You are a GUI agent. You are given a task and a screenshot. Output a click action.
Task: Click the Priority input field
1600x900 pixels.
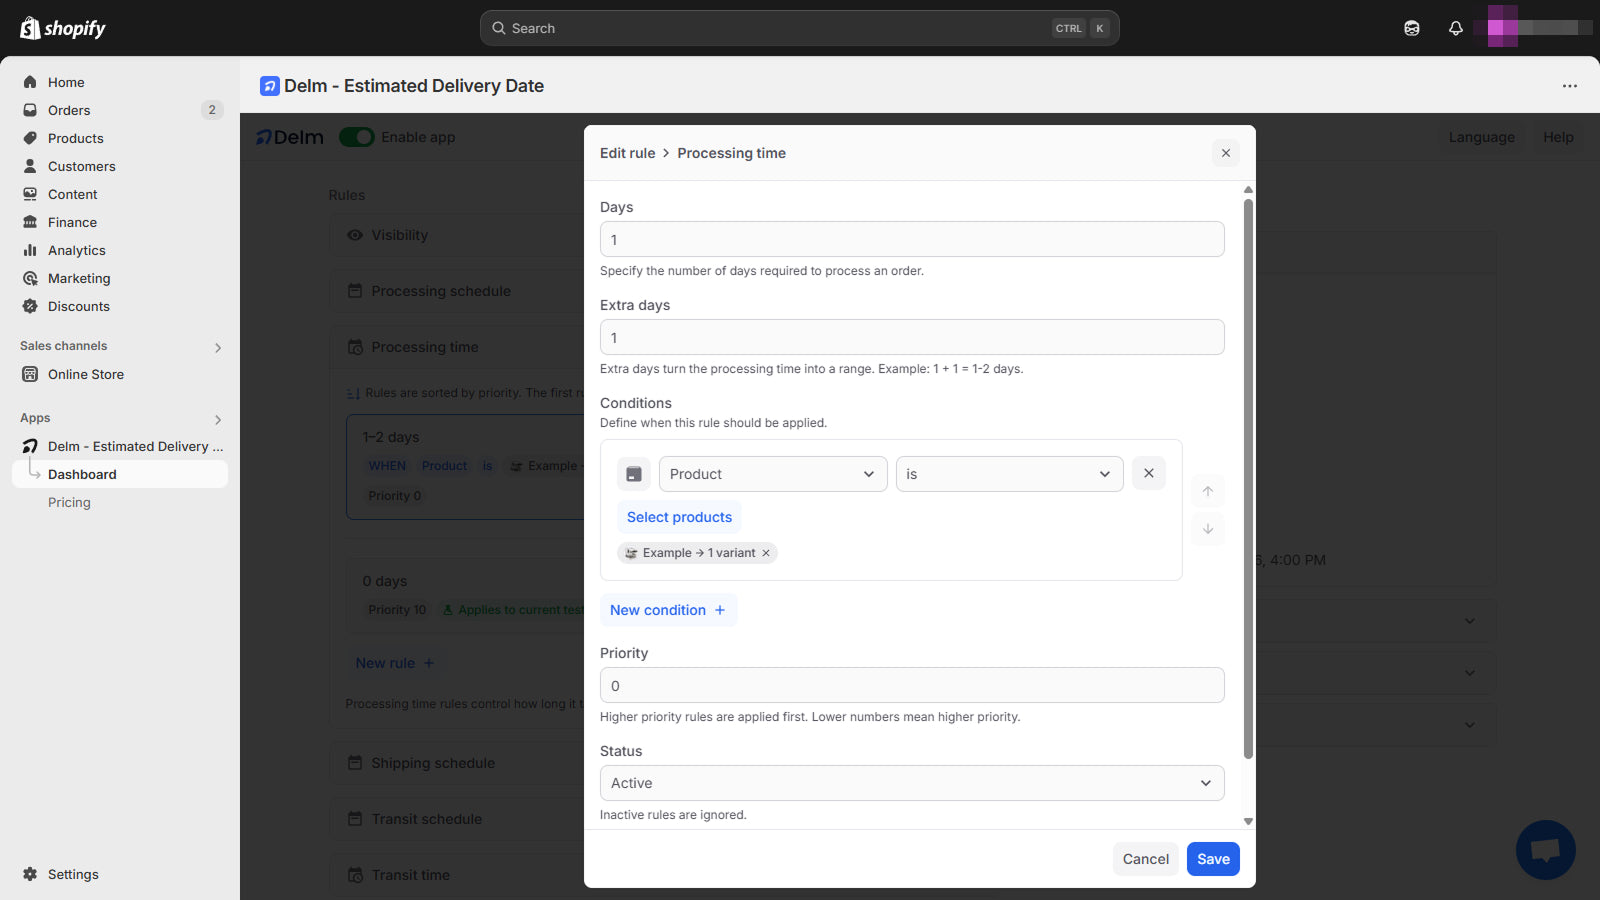click(x=912, y=685)
